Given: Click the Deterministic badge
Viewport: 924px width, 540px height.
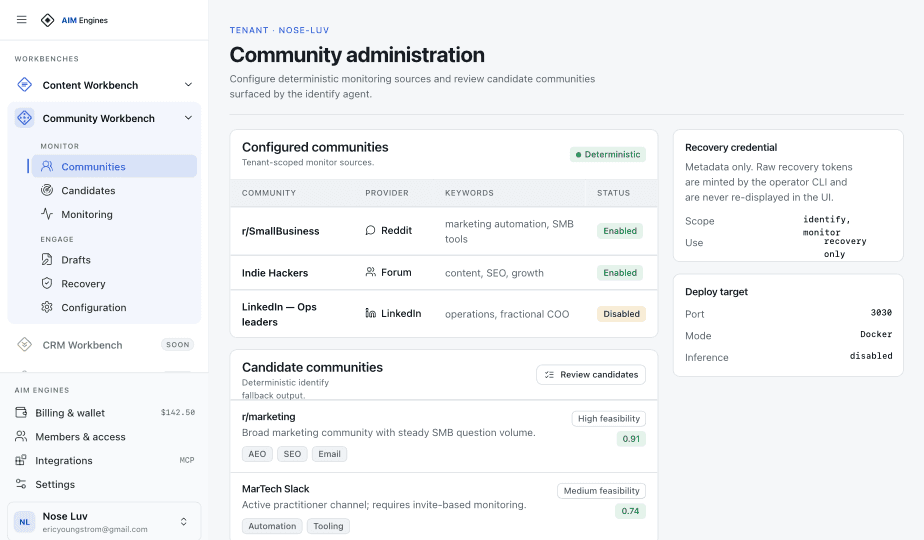Looking at the screenshot, I should pyautogui.click(x=608, y=154).
